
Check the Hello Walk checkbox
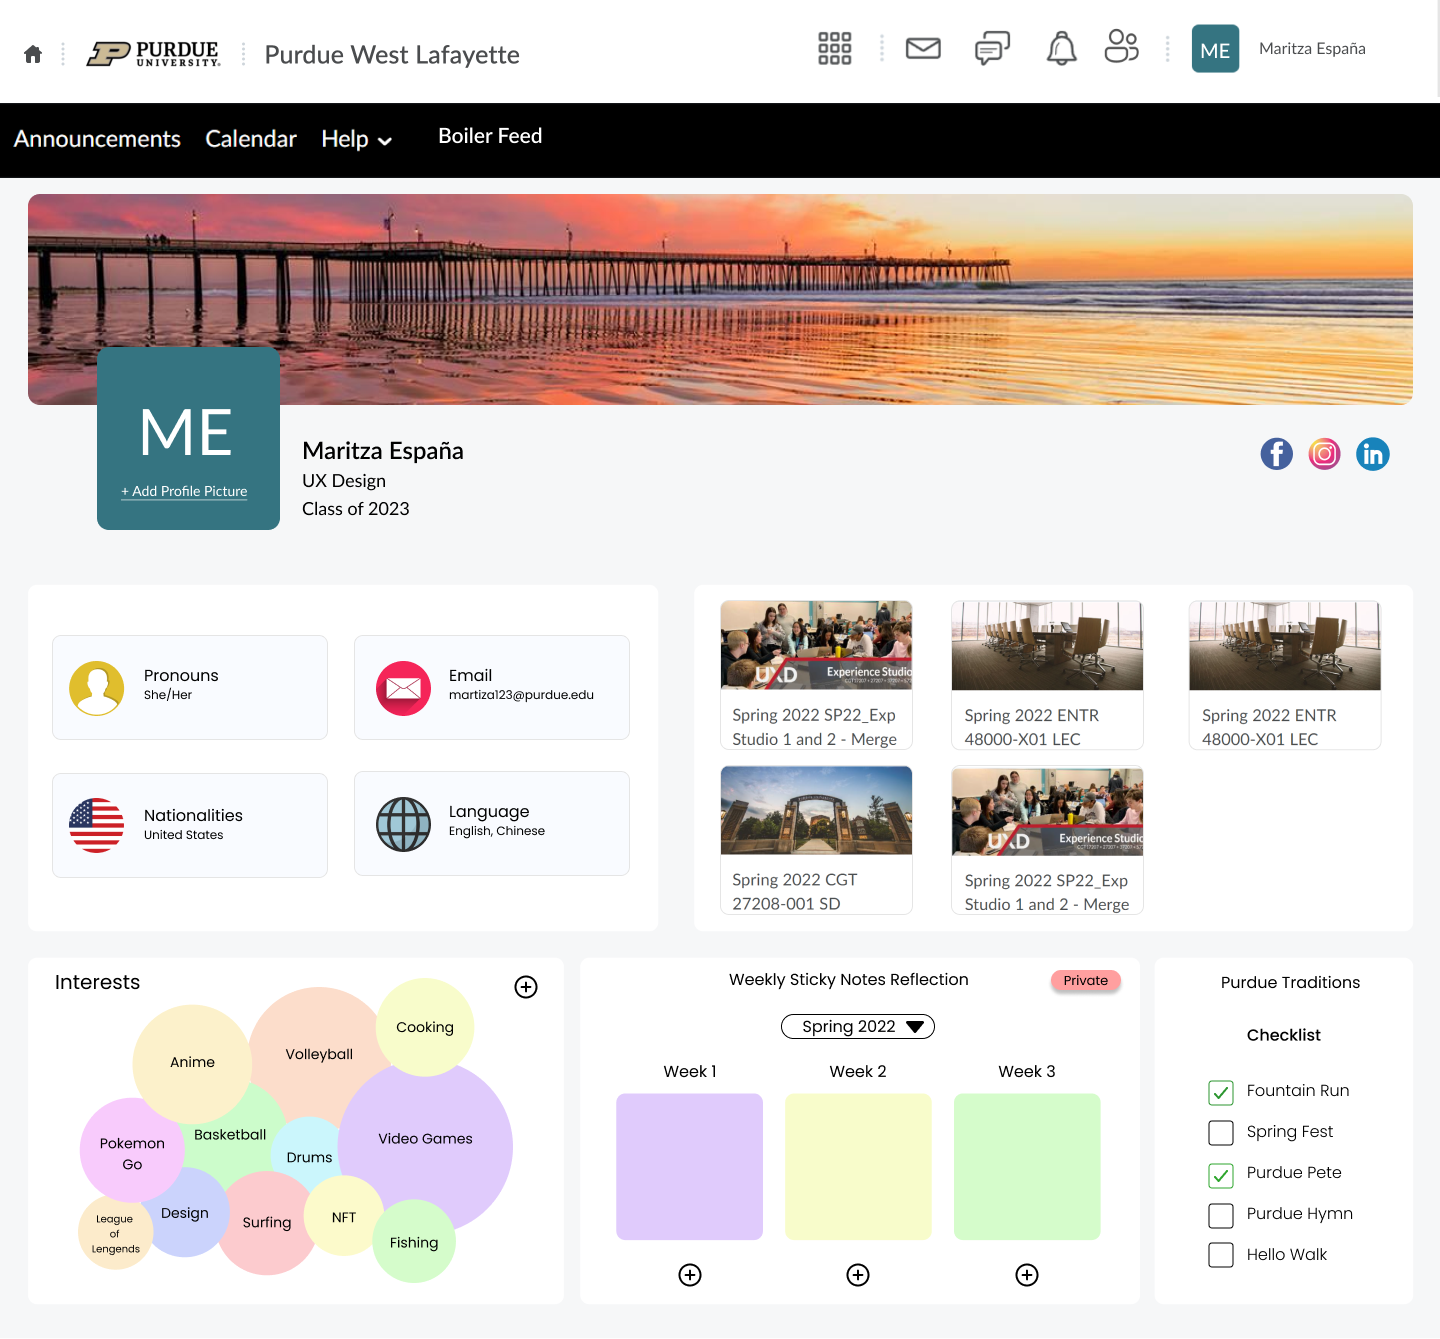coord(1221,1255)
